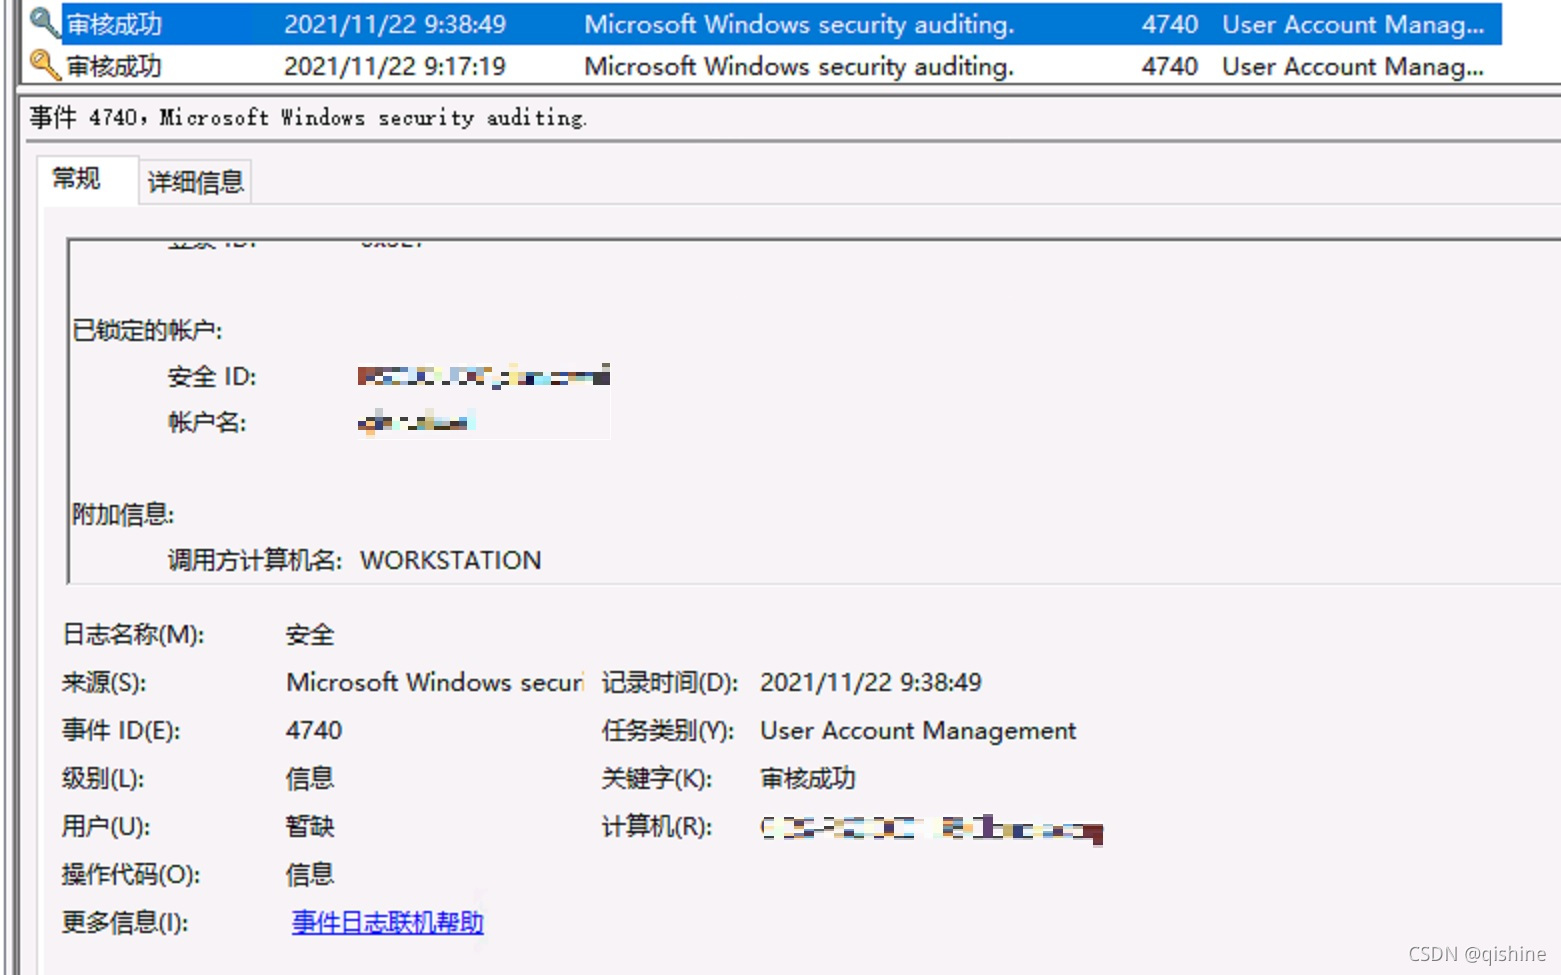Click the 暂缺 user value
Image resolution: width=1561 pixels, height=975 pixels.
click(310, 826)
